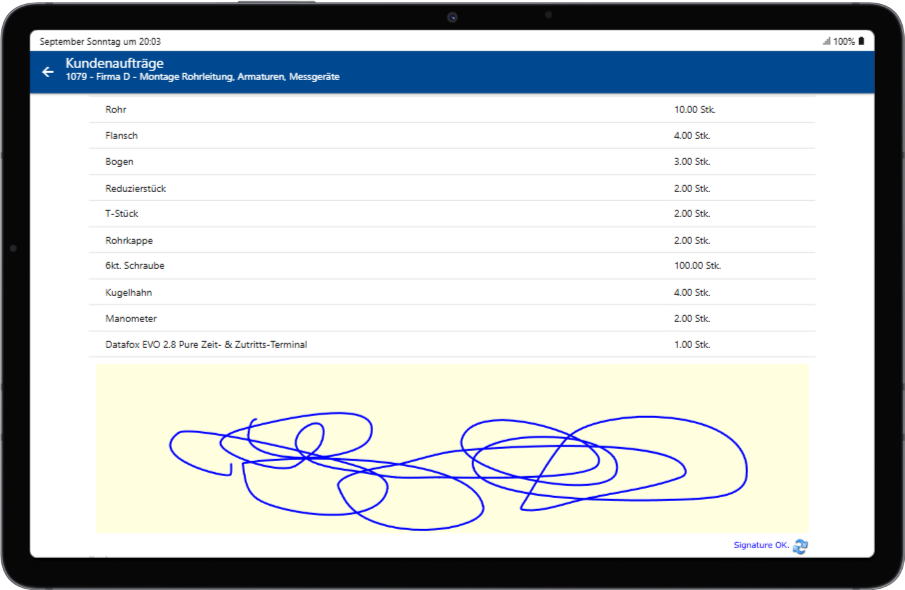The width and height of the screenshot is (905, 590).
Task: Tap the battery icon in status bar
Action: point(861,42)
